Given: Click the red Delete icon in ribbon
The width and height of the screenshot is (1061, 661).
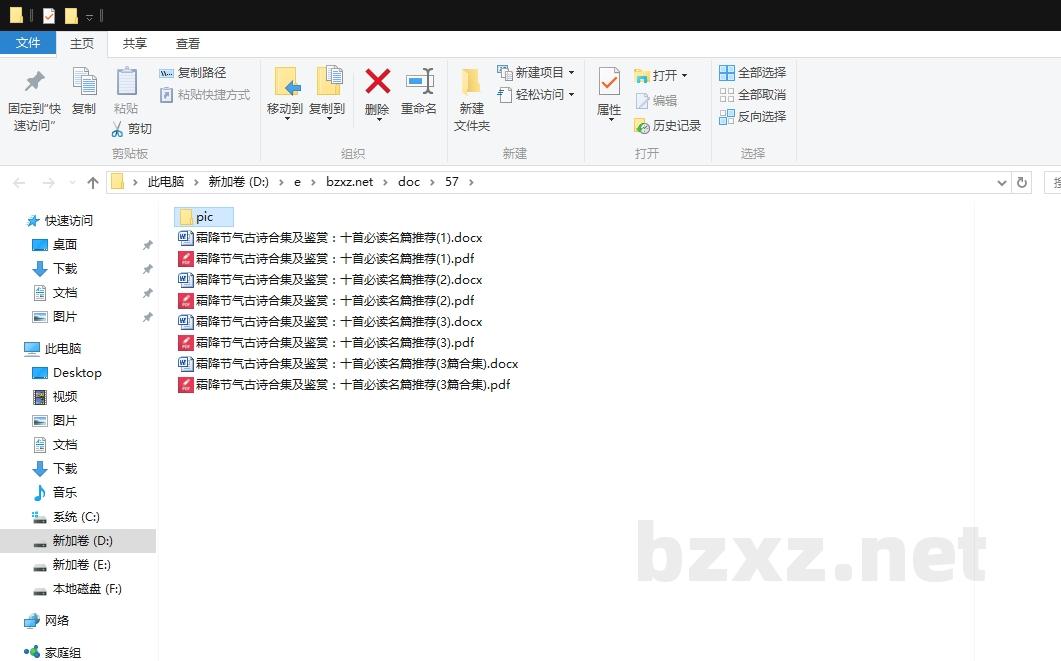Looking at the screenshot, I should point(377,82).
